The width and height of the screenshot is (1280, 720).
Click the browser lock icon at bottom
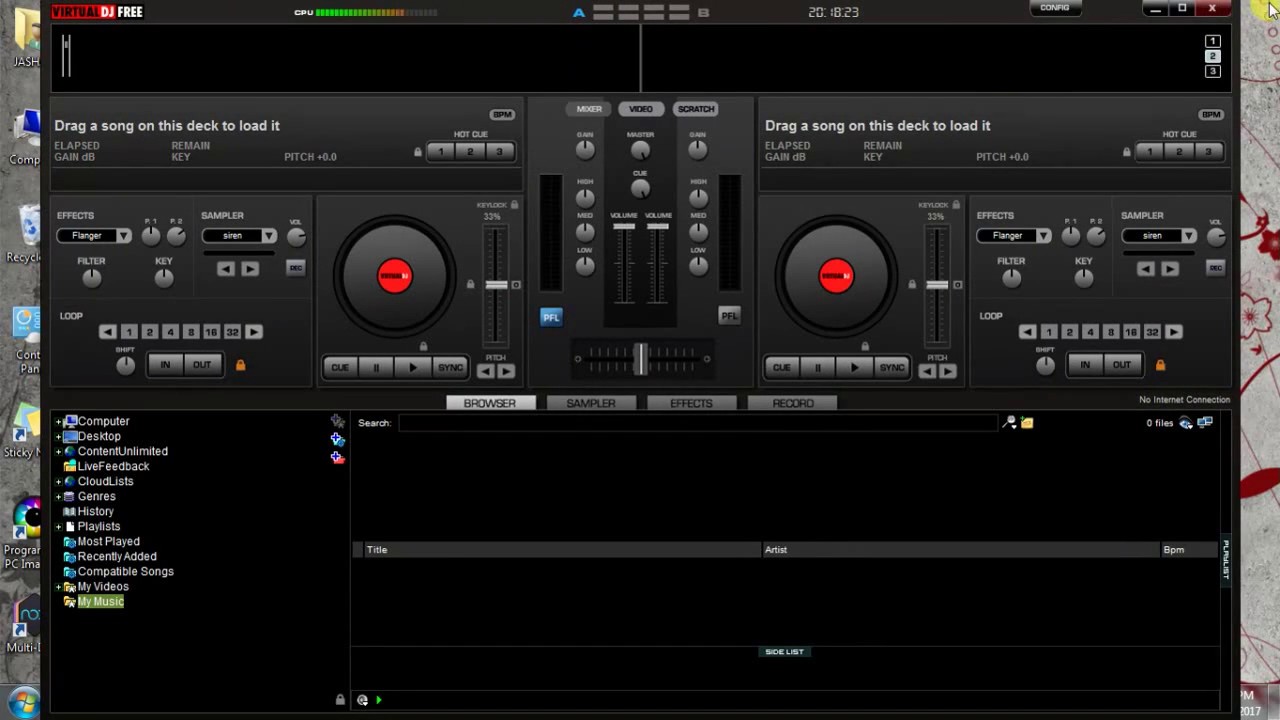click(x=340, y=700)
